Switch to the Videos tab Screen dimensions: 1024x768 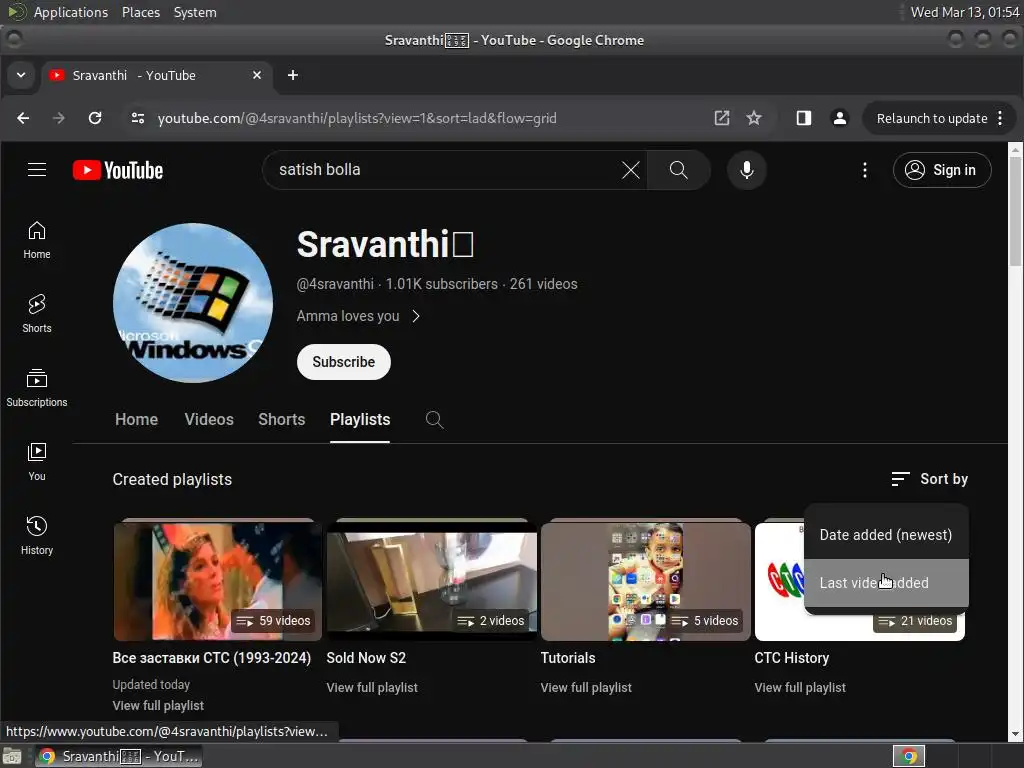point(209,419)
